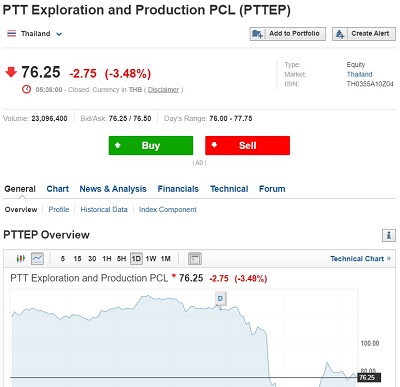Viewport: 400px width, 387px height.
Task: Open the Disclaimer link
Action: pyautogui.click(x=163, y=90)
